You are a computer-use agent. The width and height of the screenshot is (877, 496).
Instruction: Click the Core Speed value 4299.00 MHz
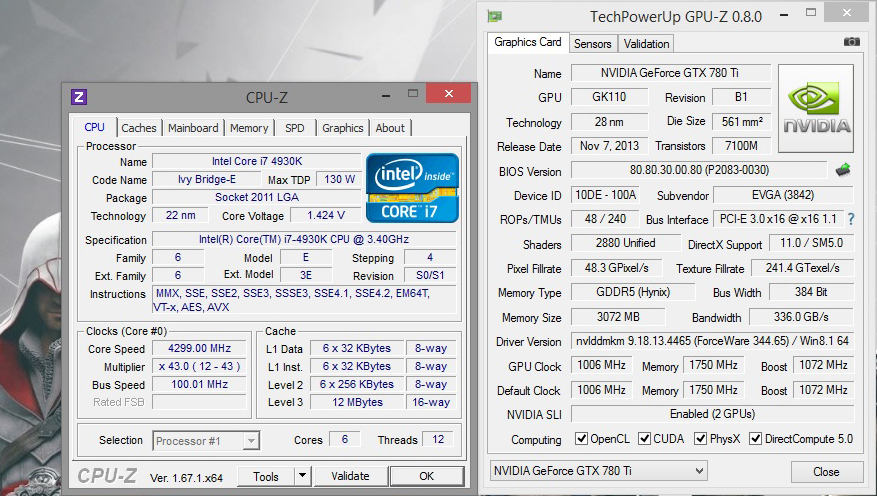(x=200, y=348)
